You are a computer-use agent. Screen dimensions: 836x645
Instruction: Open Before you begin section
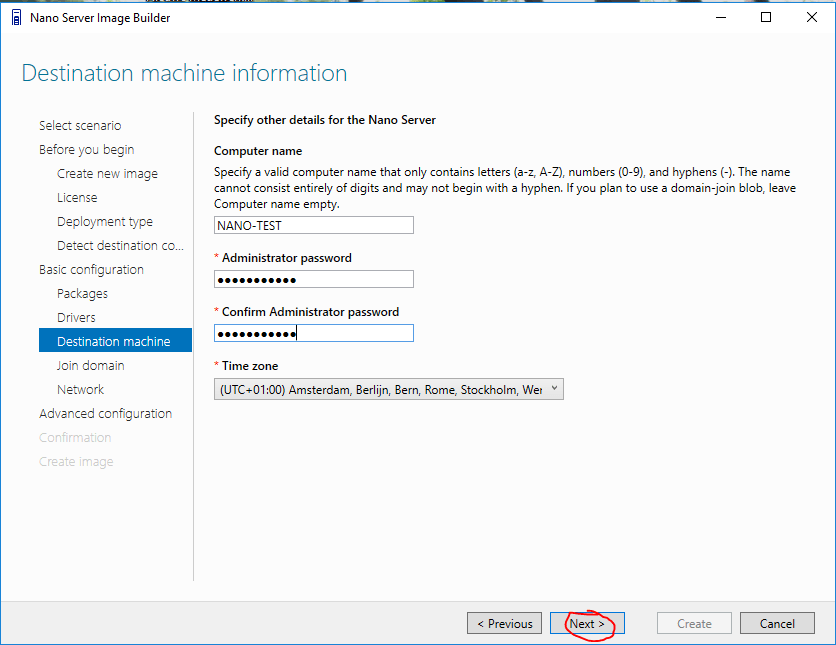pos(86,150)
